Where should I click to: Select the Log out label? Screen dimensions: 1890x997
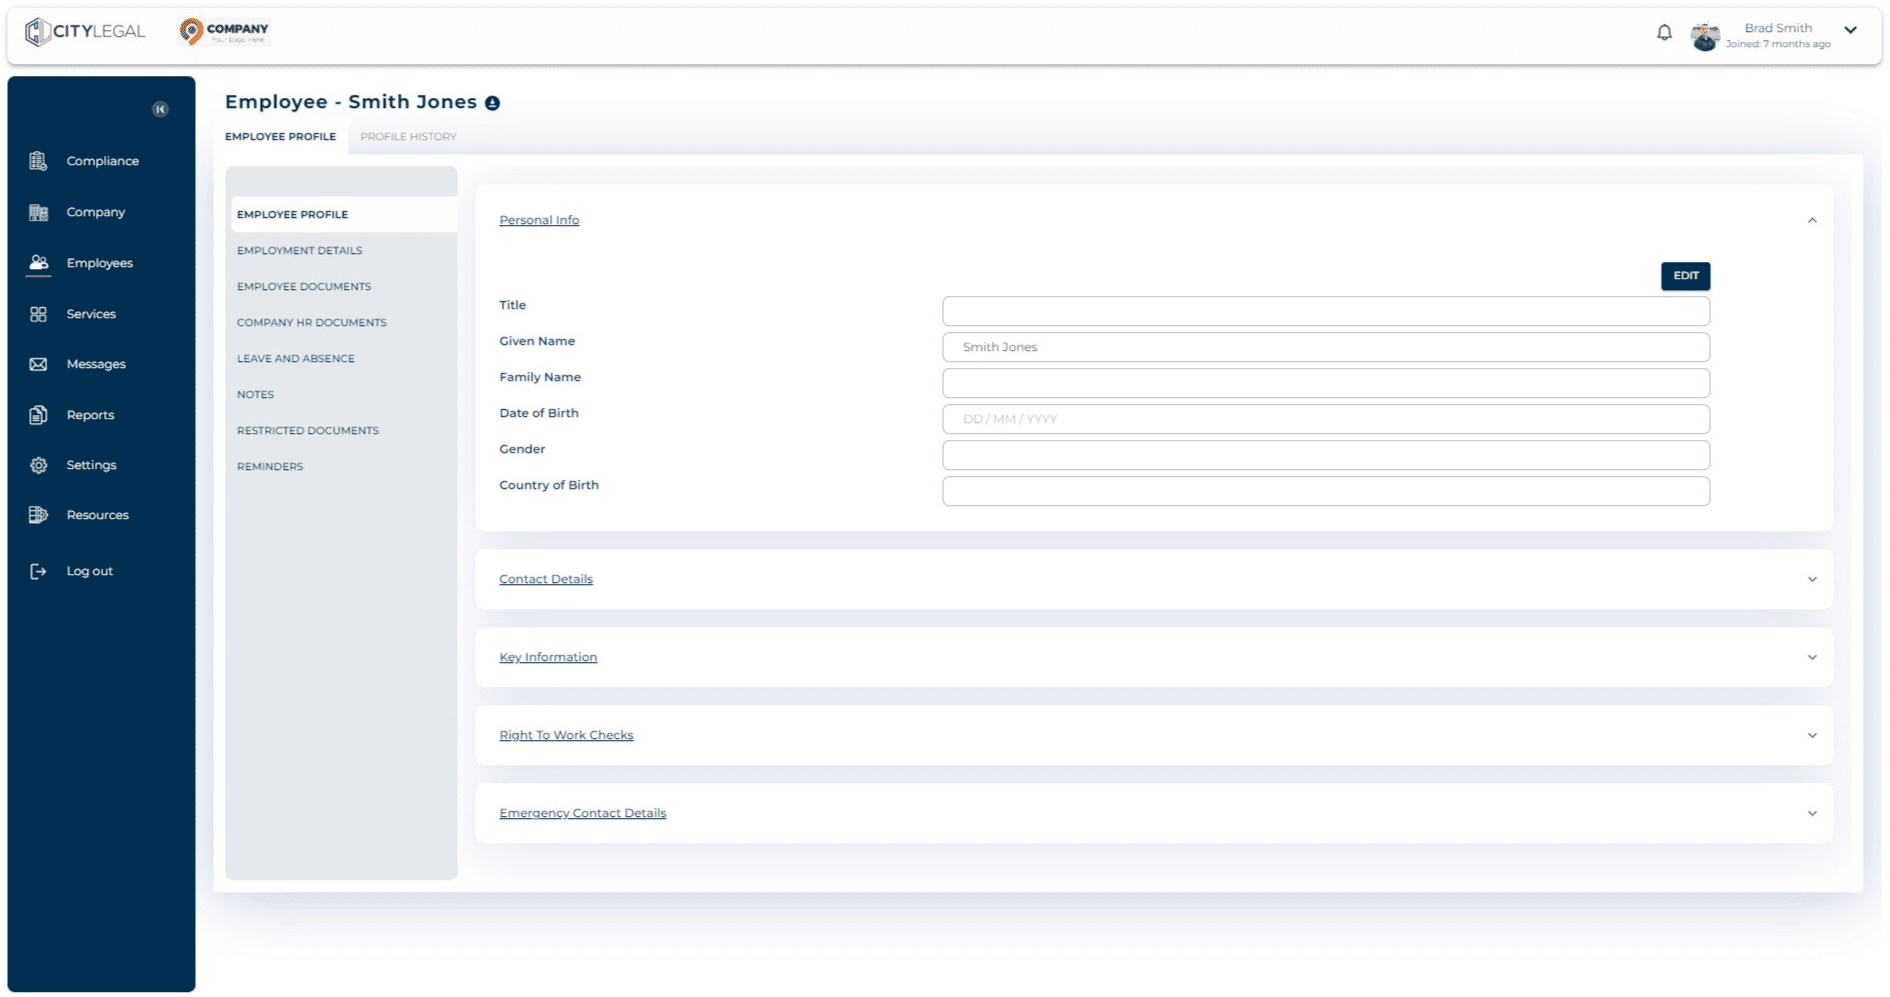pyautogui.click(x=90, y=571)
